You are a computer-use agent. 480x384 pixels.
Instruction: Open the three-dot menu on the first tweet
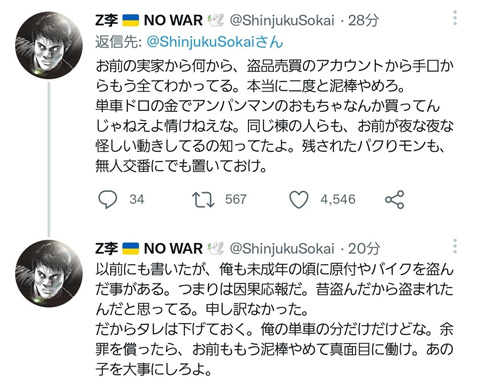(455, 18)
